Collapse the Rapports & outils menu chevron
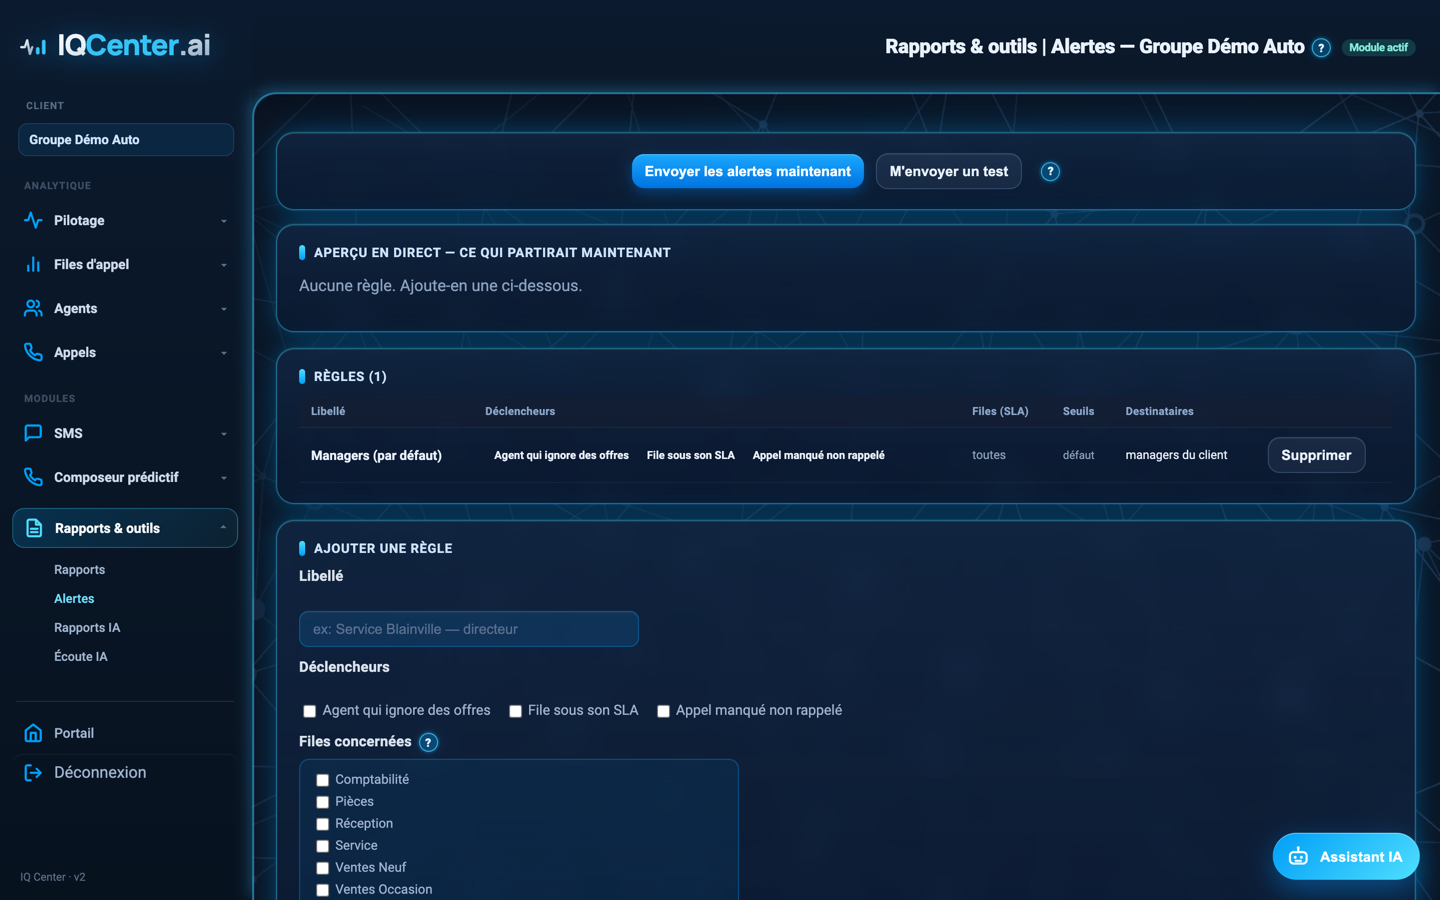The image size is (1440, 900). point(223,528)
